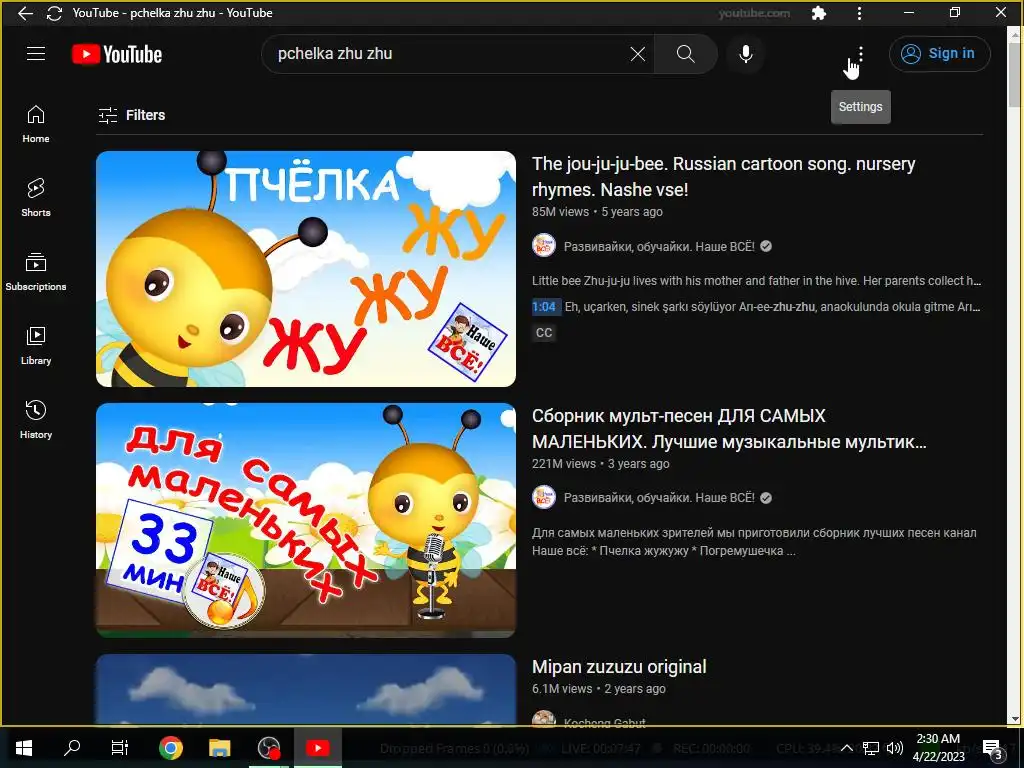Viewport: 1024px width, 768px height.
Task: Clear the search query with the X
Action: 638,54
